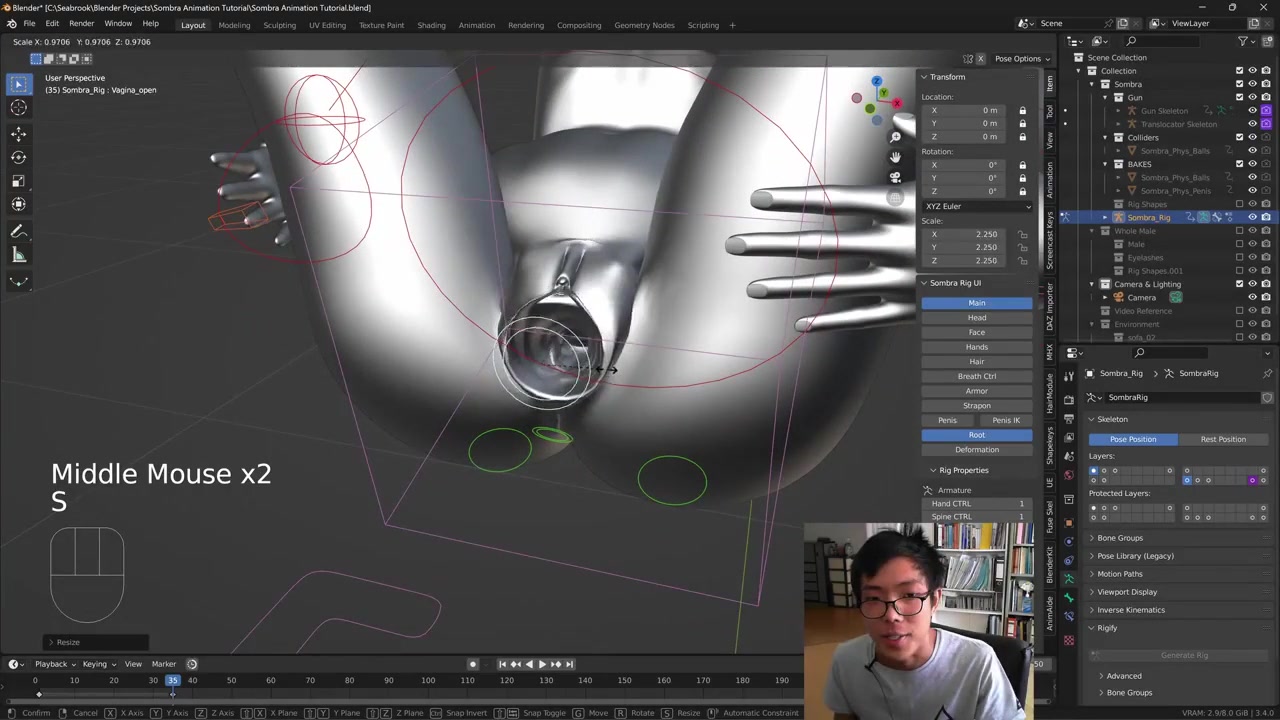The image size is (1280, 720).
Task: Click the auto keying record button
Action: coord(473,664)
